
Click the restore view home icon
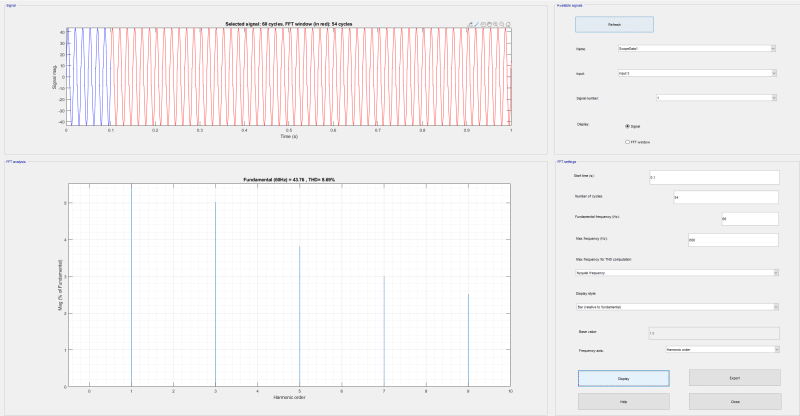pyautogui.click(x=508, y=24)
